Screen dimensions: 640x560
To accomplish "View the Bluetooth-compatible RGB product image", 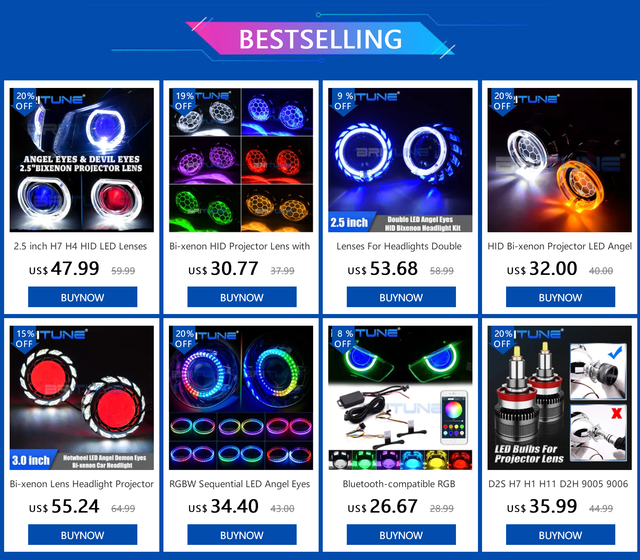I will click(400, 398).
